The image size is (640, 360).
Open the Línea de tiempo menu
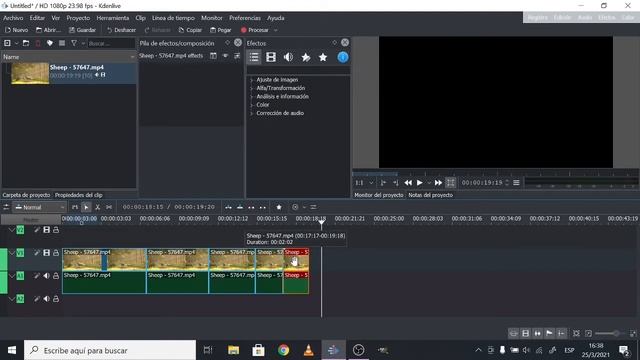pos(173,18)
